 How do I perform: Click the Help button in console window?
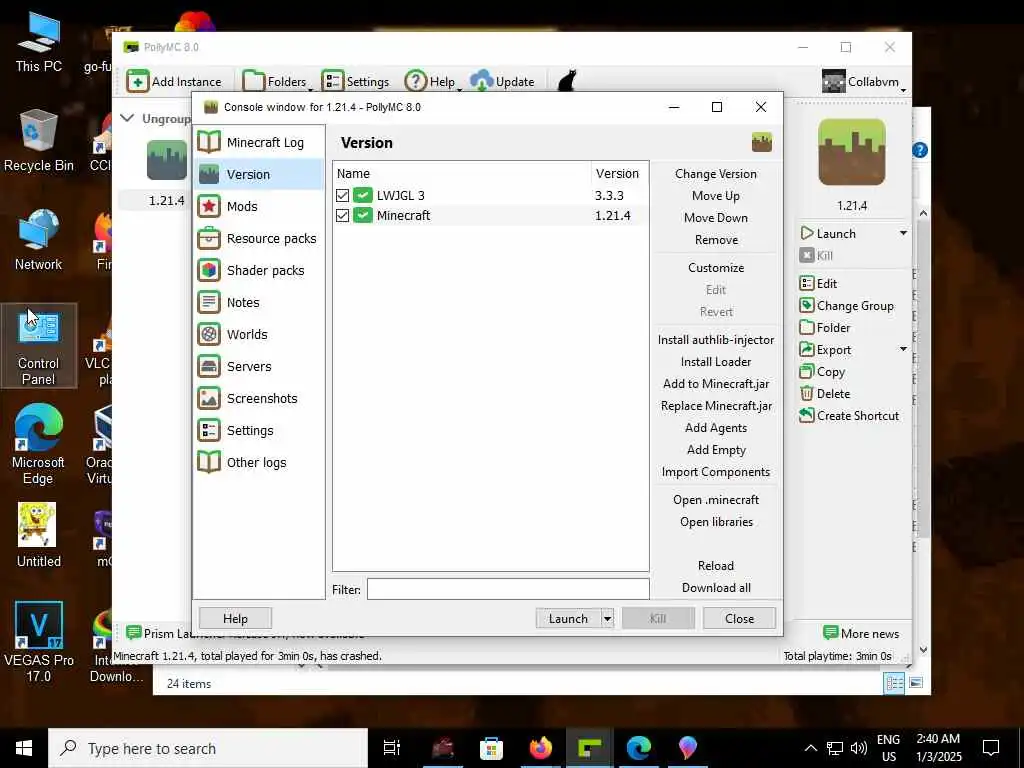tap(235, 618)
